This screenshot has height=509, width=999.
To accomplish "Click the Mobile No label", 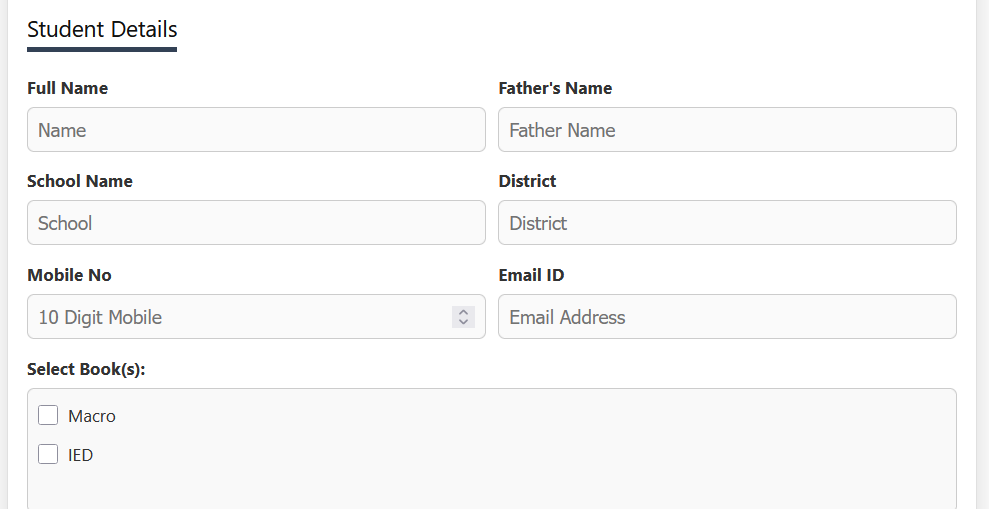I will 69,275.
